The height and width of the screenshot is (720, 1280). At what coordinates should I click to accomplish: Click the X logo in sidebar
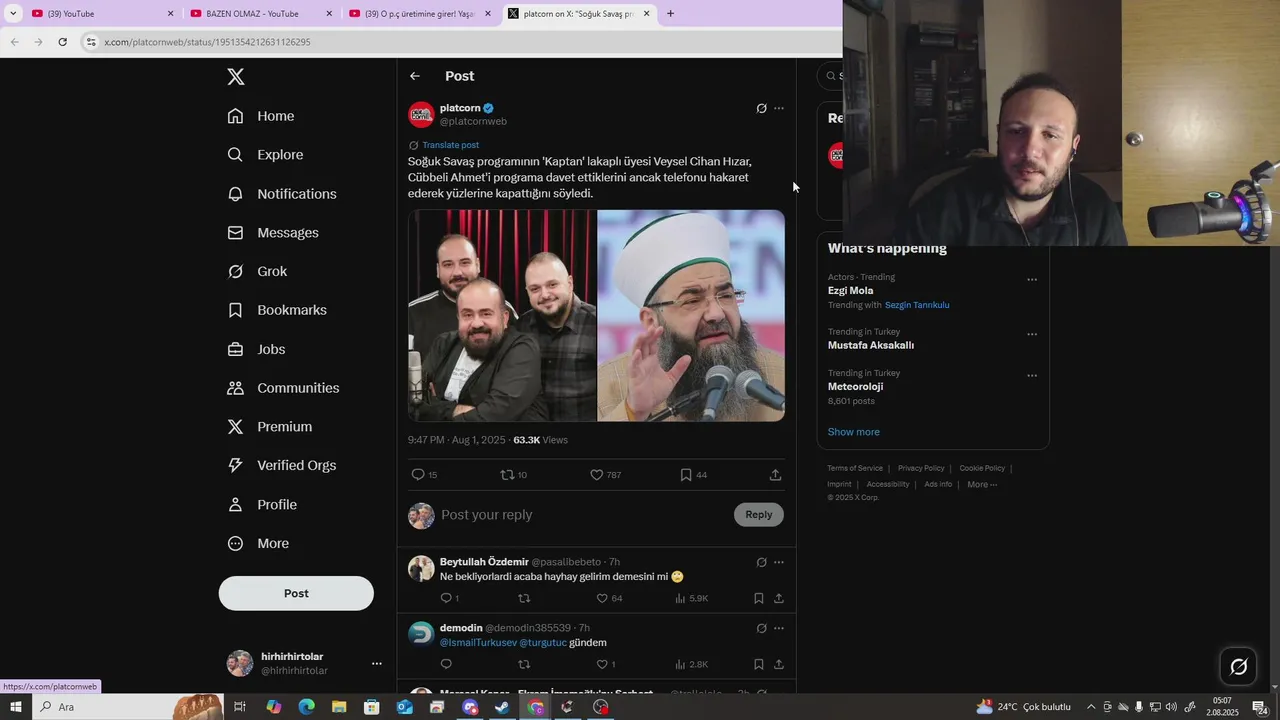tap(236, 76)
